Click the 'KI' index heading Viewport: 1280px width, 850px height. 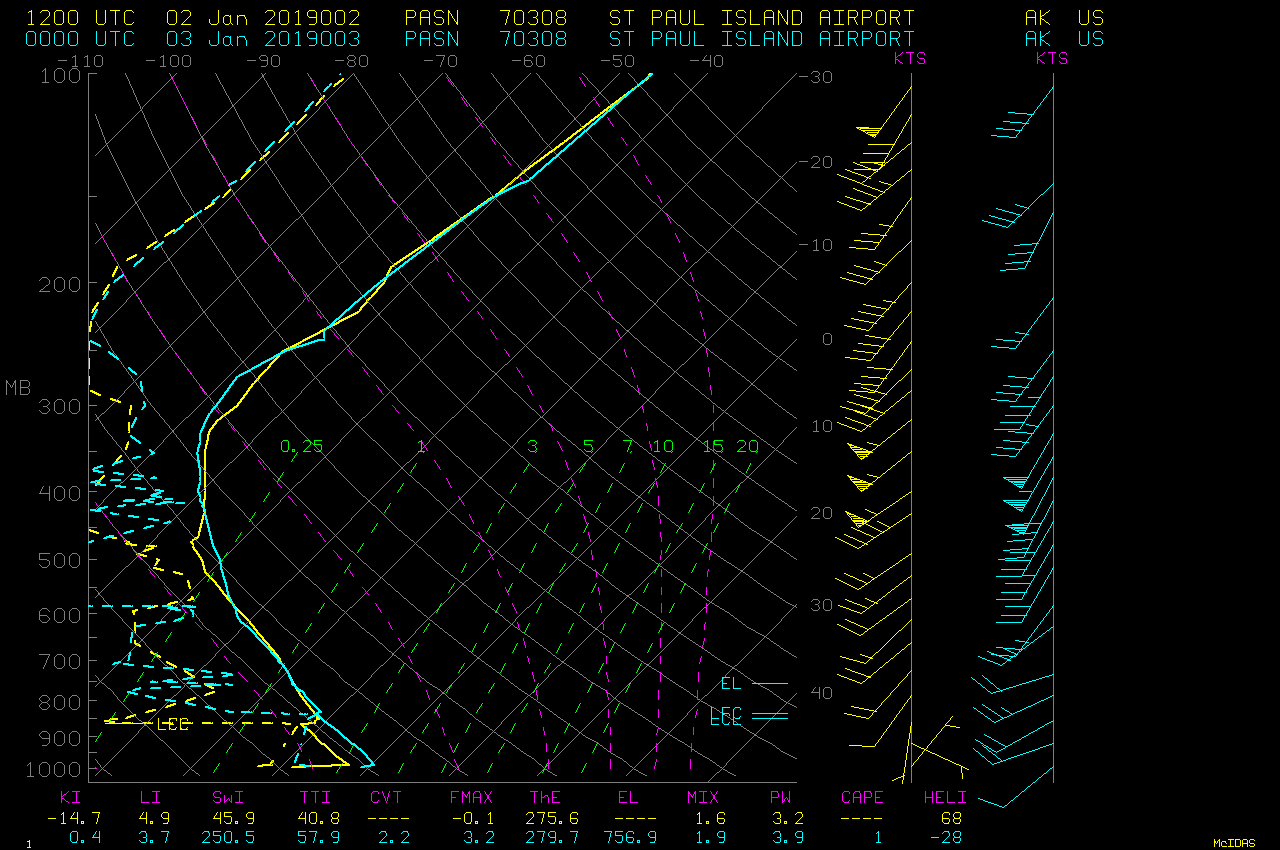(70, 797)
